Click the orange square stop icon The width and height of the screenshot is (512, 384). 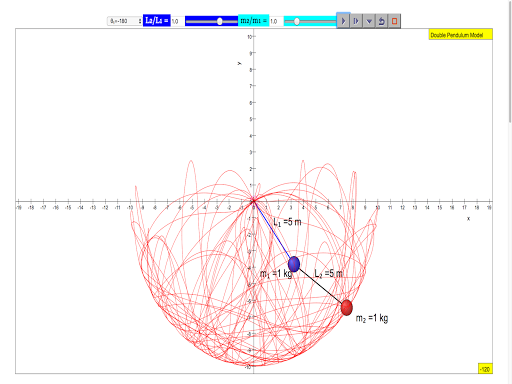(394, 21)
